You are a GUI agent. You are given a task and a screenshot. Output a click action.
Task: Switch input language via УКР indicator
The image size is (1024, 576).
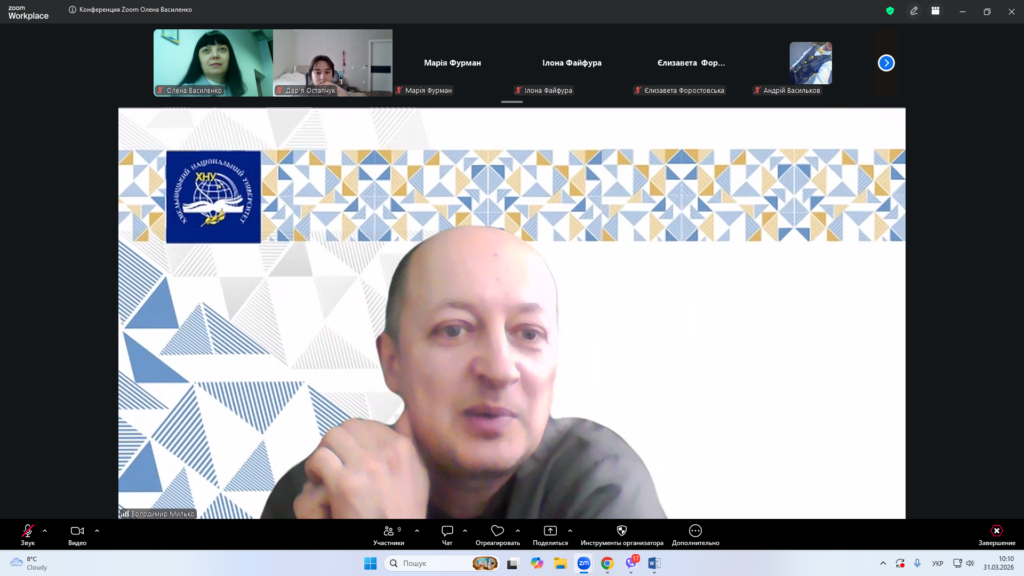pos(937,563)
